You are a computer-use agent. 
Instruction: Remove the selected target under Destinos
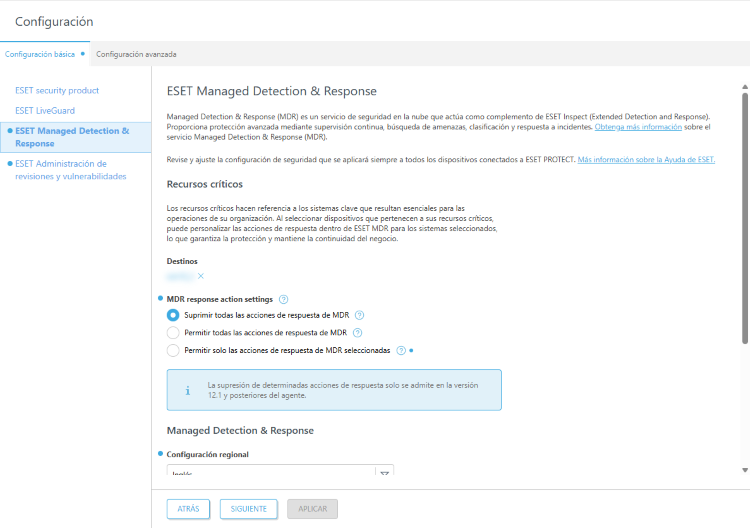tap(200, 276)
